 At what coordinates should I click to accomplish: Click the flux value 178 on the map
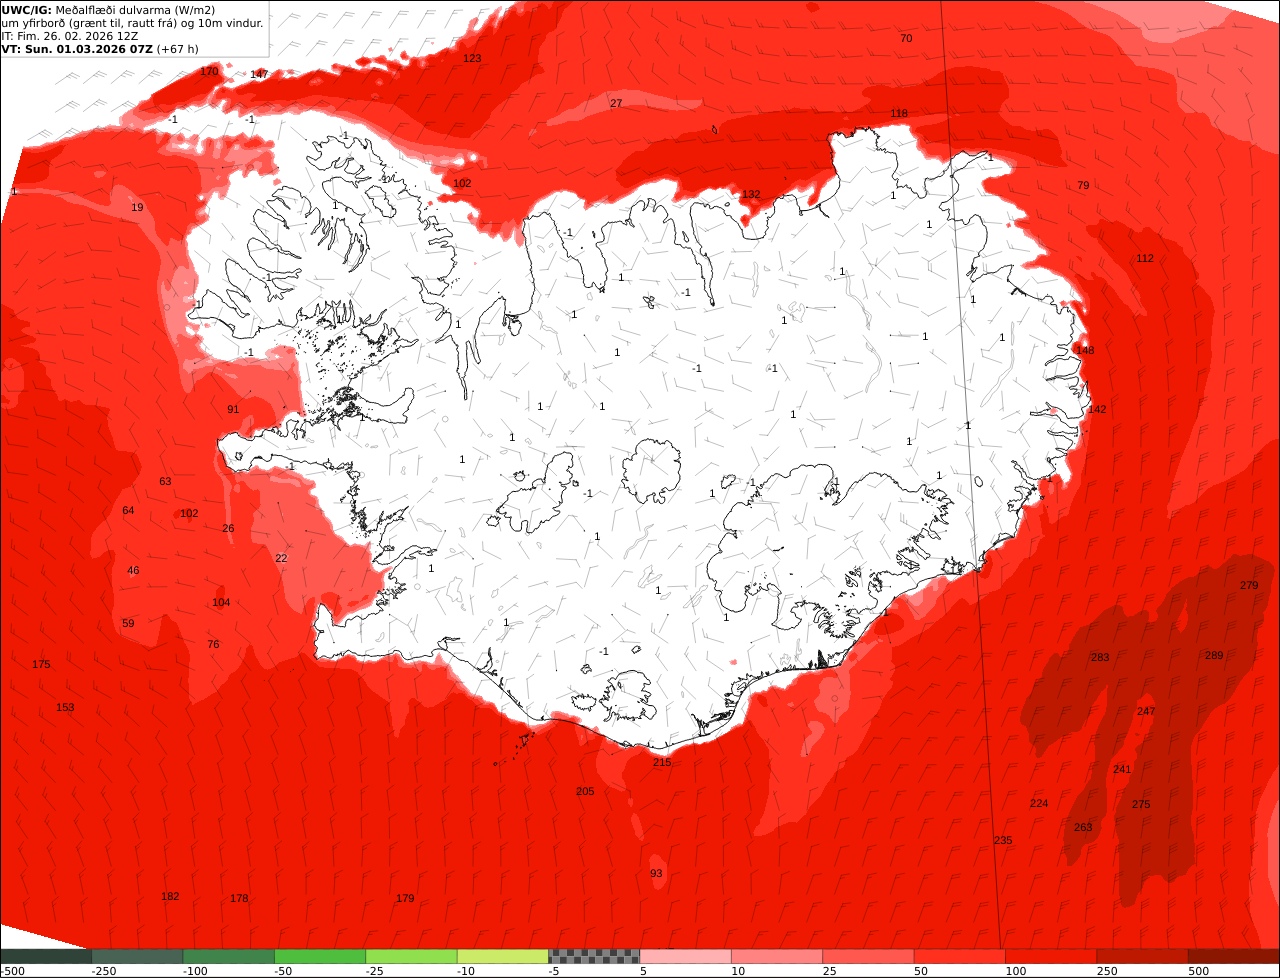[239, 899]
